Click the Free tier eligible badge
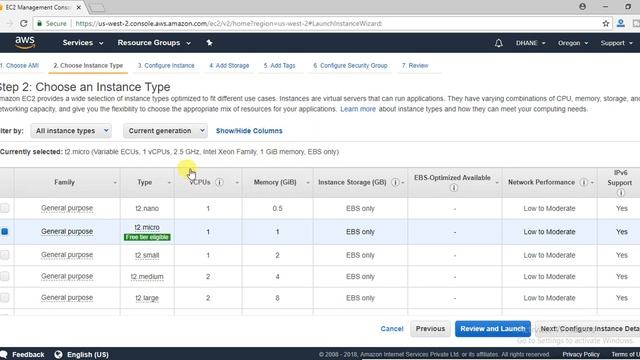Image resolution: width=640 pixels, height=360 pixels. coord(147,237)
